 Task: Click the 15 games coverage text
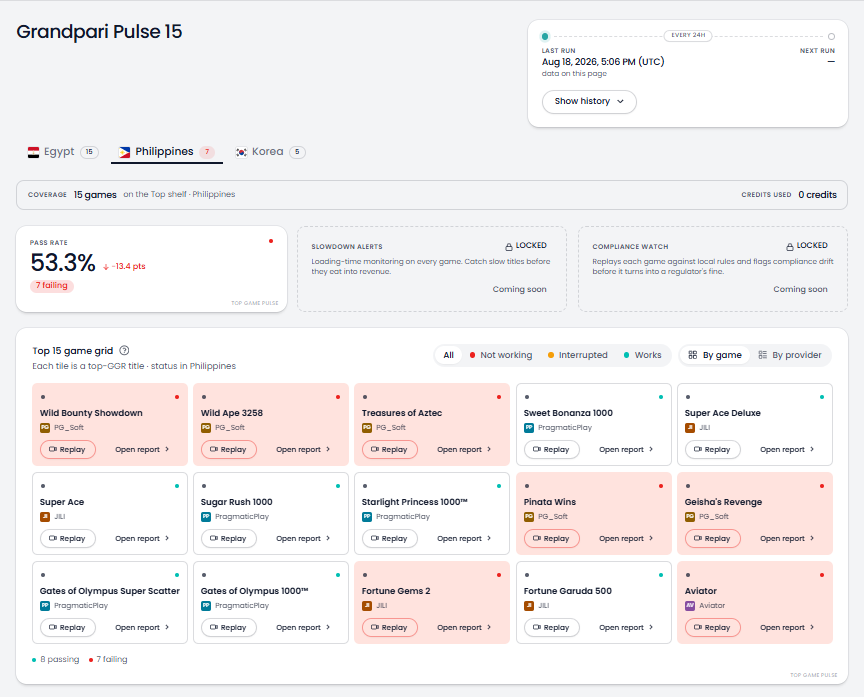click(x=95, y=195)
